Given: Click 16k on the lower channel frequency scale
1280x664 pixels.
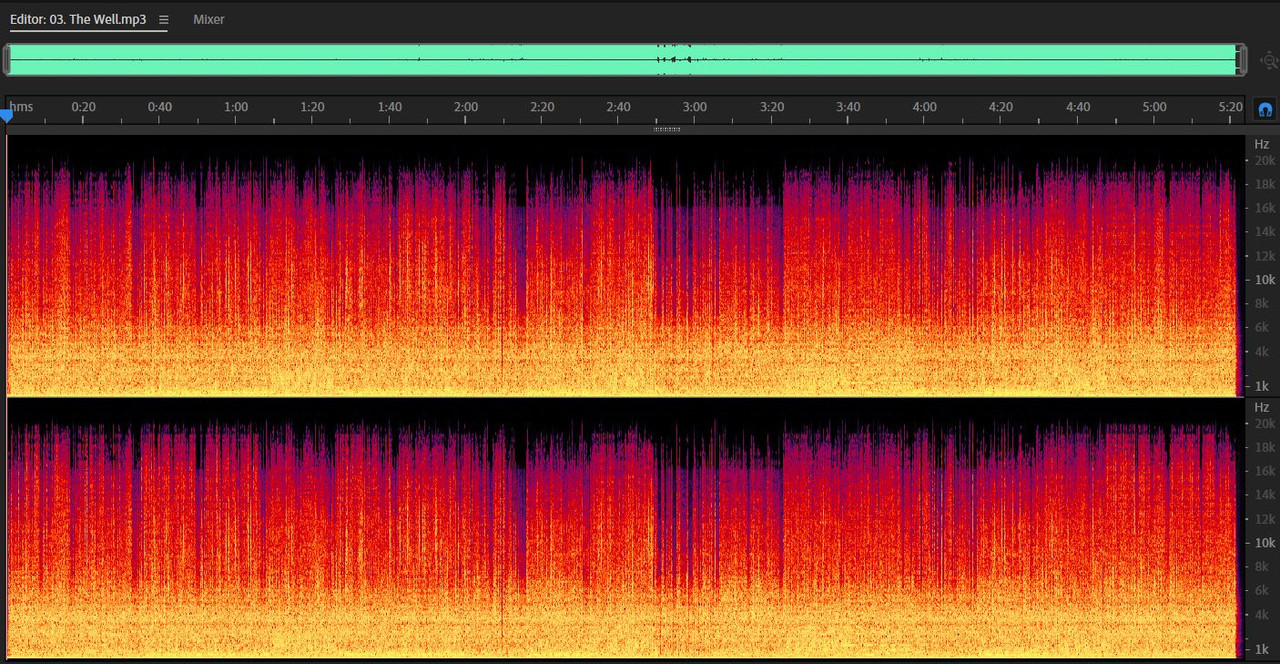Looking at the screenshot, I should click(1265, 471).
